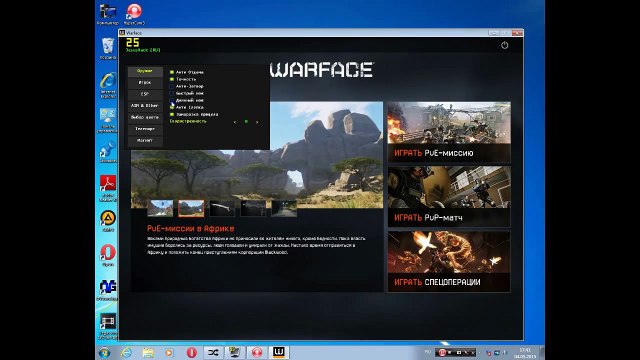Open the Internet Explorer desktop shortcut

point(108,85)
